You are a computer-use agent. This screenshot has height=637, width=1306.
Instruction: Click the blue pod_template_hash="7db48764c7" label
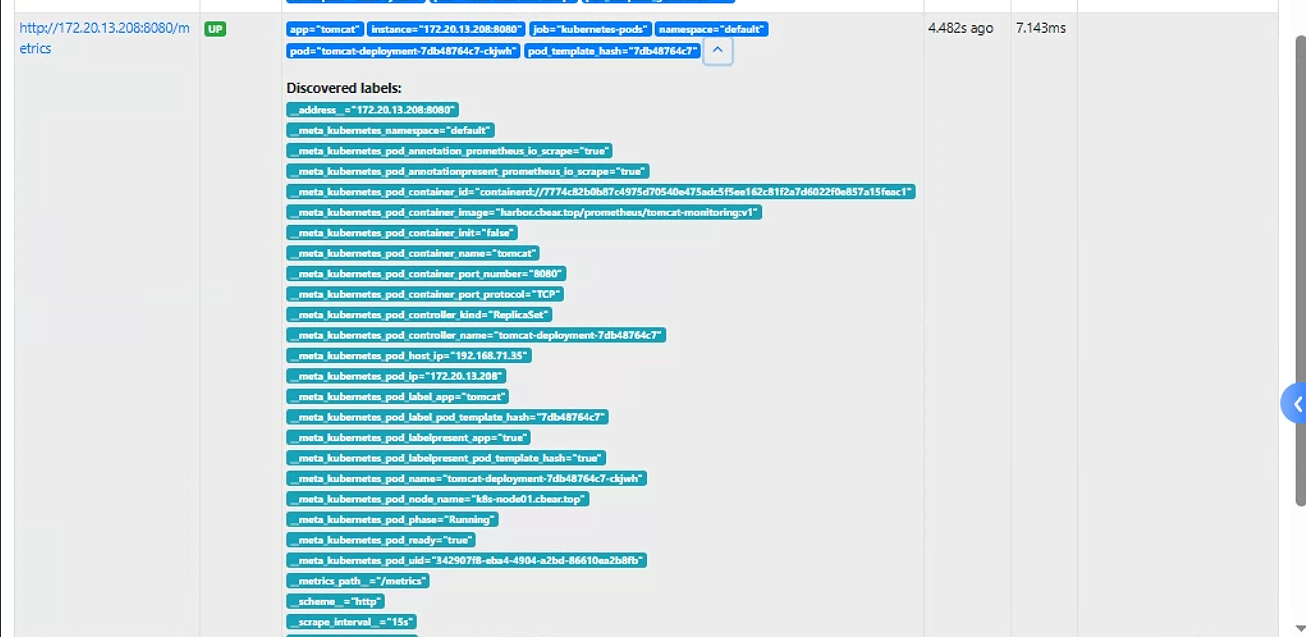pos(612,51)
